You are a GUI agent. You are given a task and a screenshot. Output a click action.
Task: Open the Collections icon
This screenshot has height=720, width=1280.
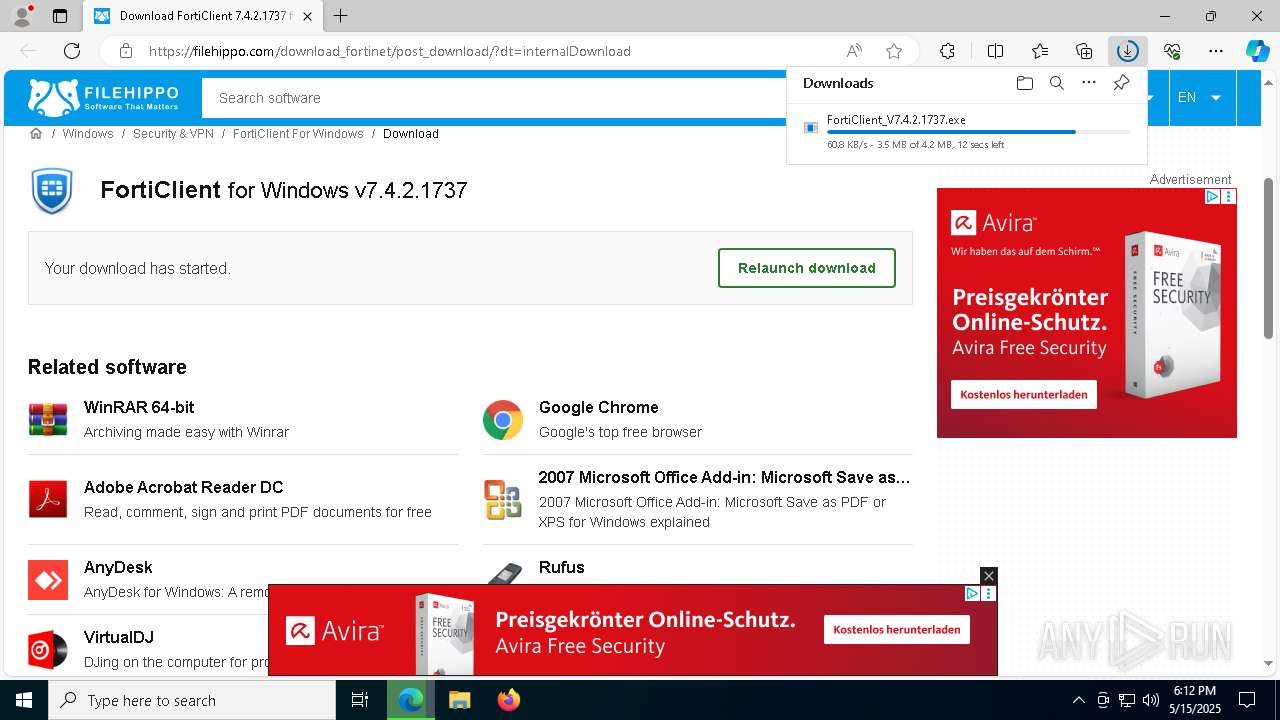(1084, 51)
